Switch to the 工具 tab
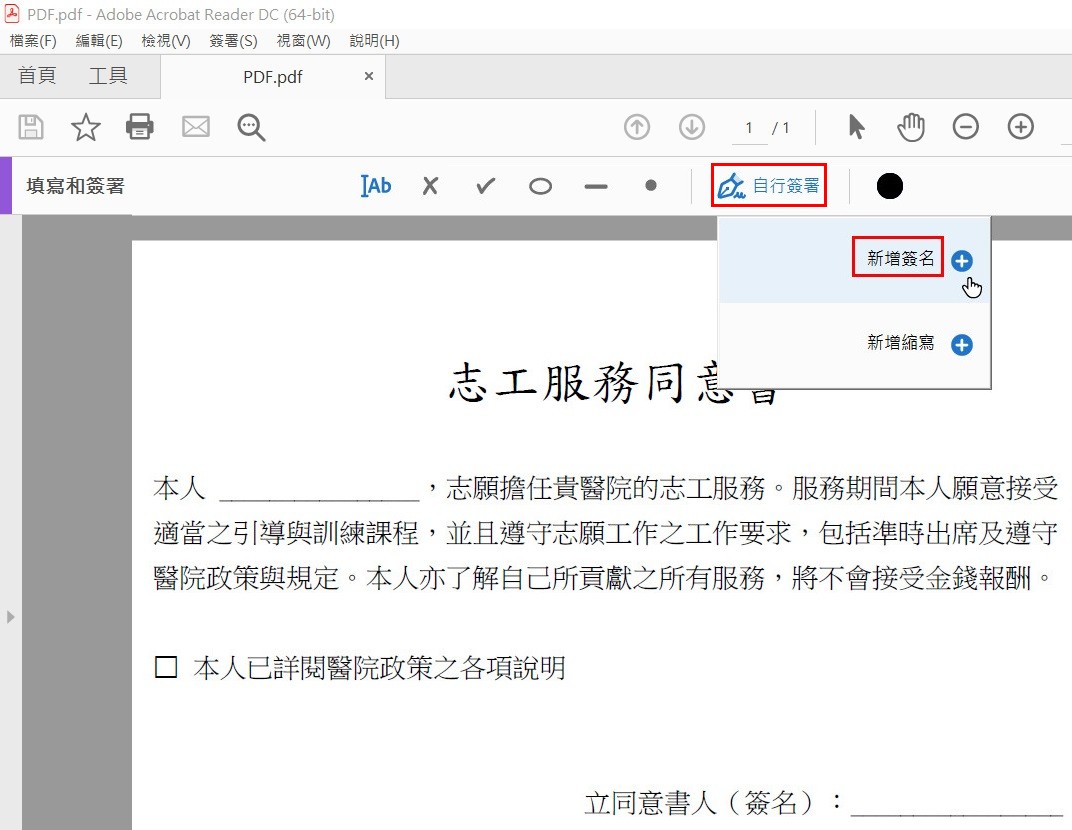This screenshot has height=830, width=1072. tap(108, 76)
